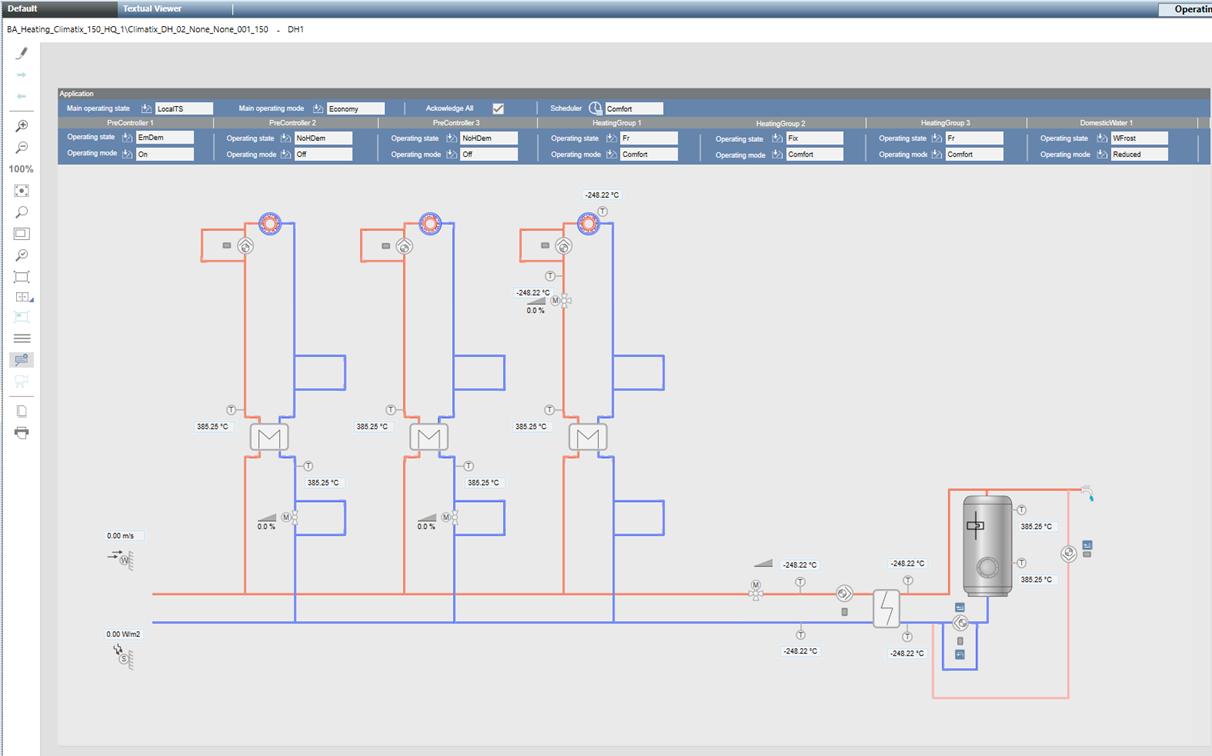The width and height of the screenshot is (1212, 756).
Task: Open the Print tool
Action: click(x=21, y=432)
